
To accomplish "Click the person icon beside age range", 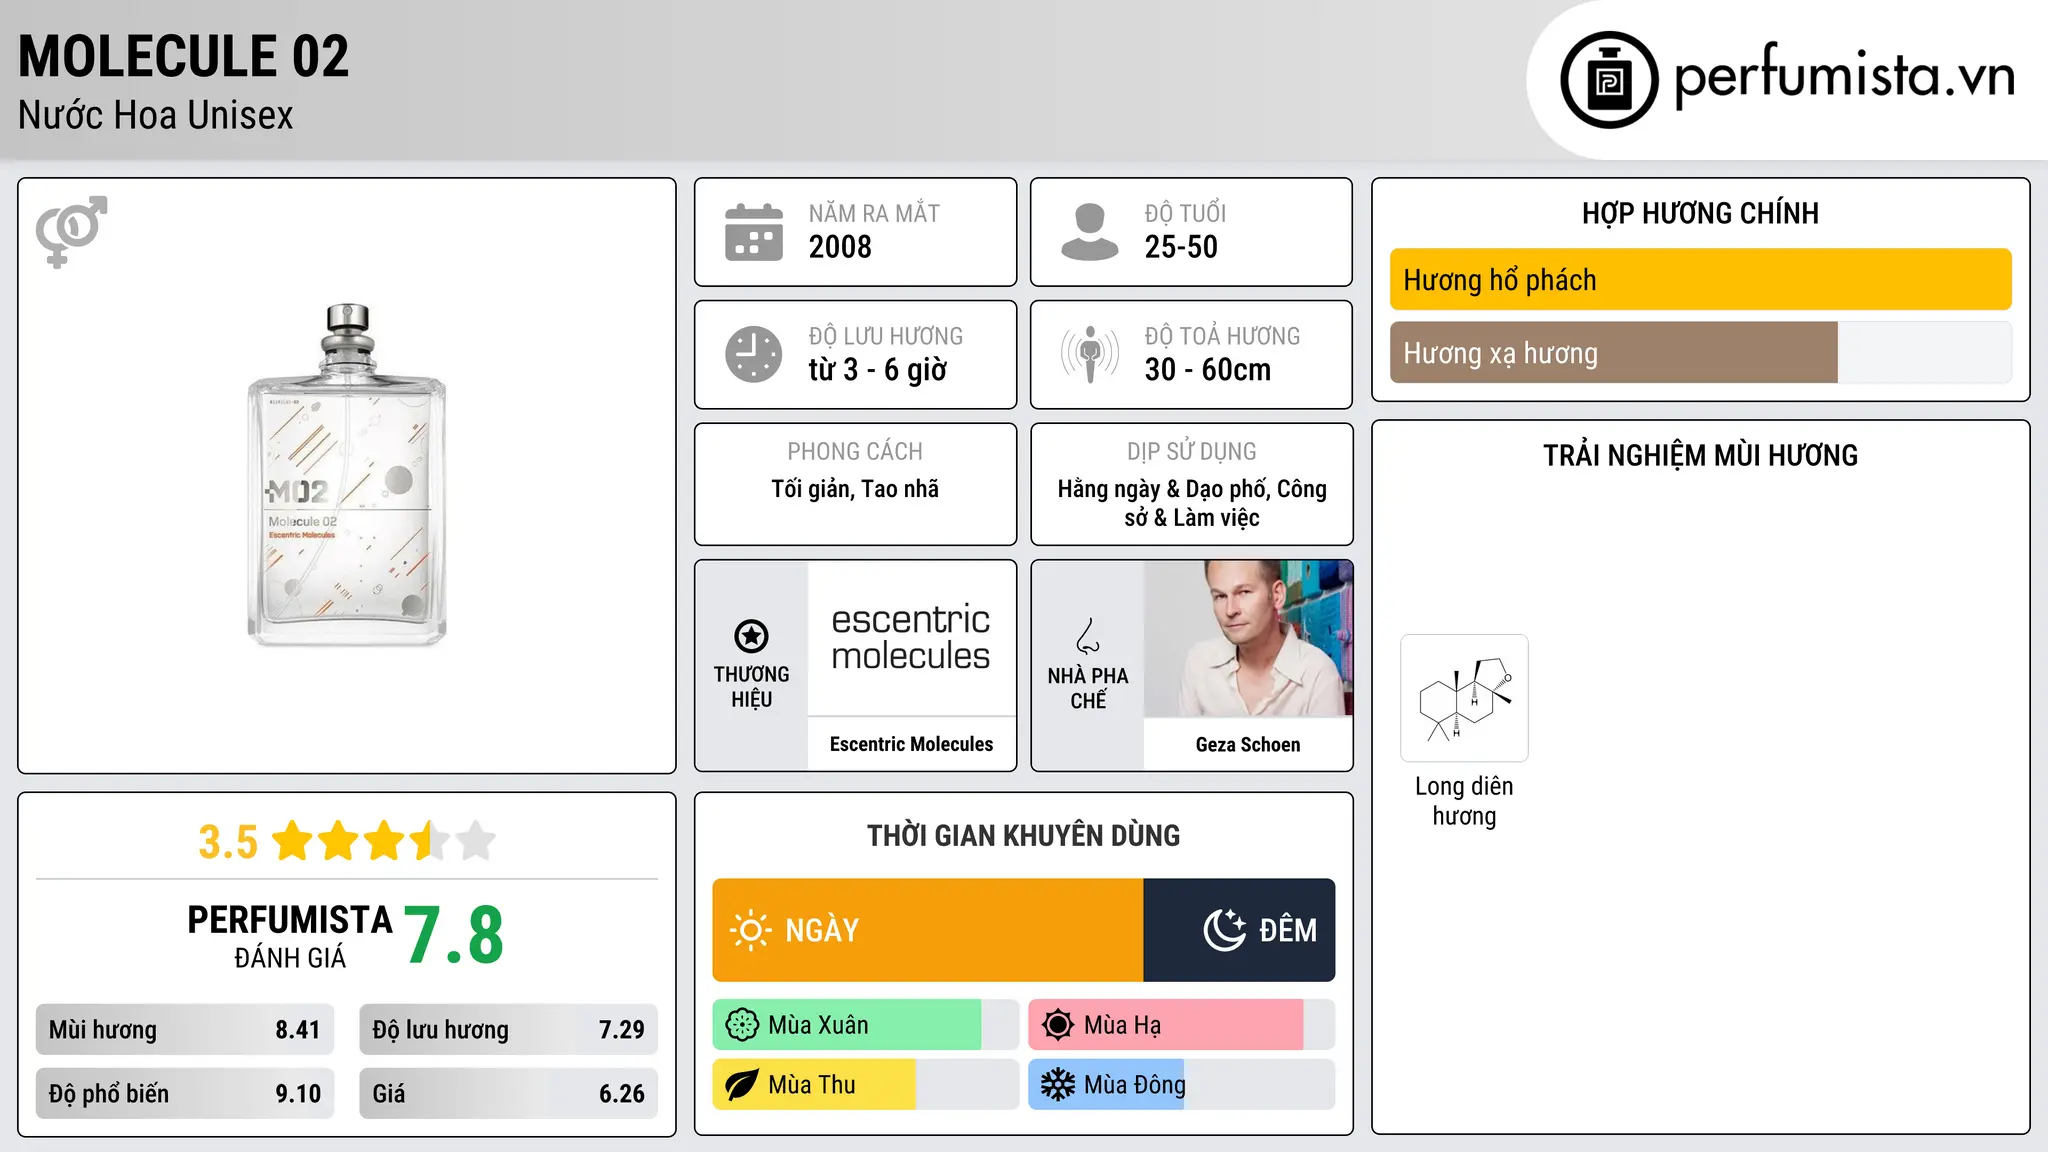I will tap(1089, 232).
